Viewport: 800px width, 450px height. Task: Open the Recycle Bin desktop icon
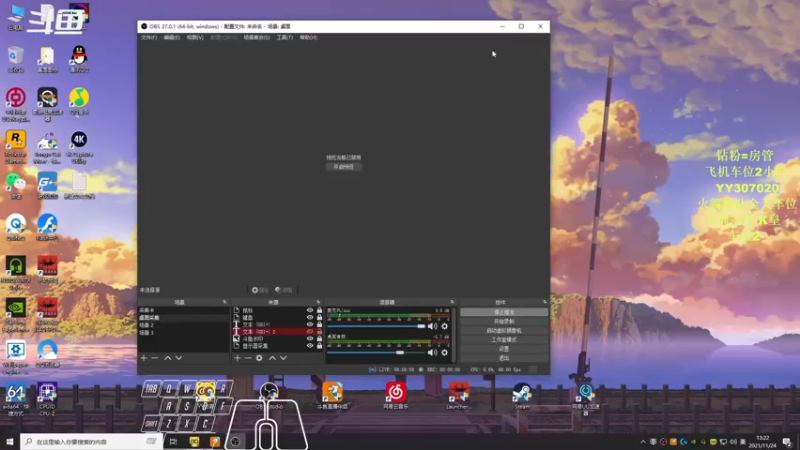pos(16,59)
